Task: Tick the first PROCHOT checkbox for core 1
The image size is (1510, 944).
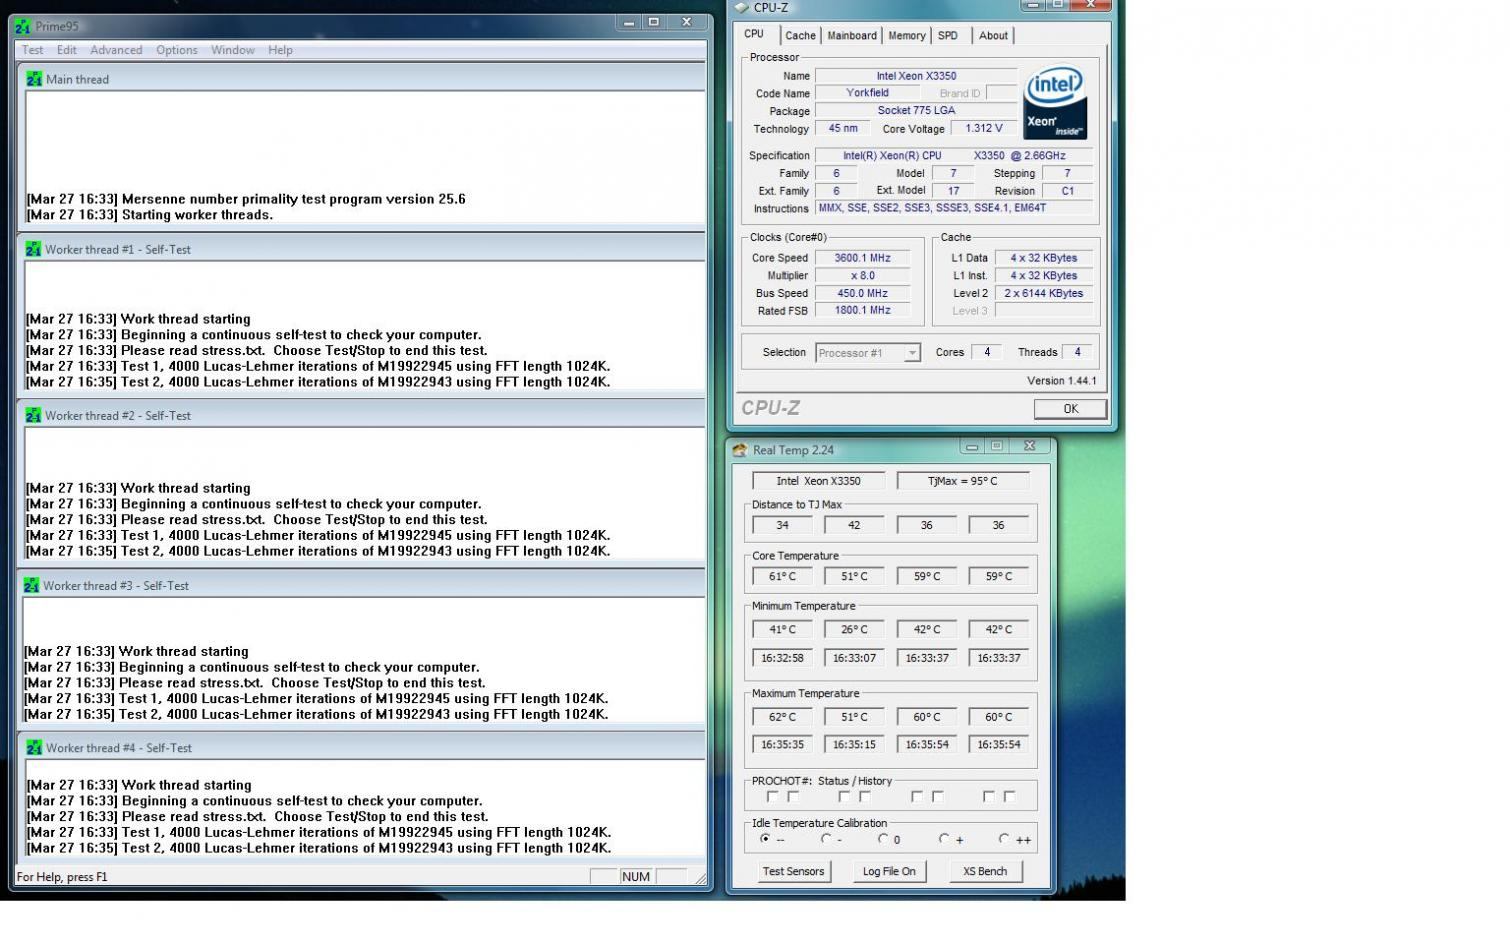Action: point(772,797)
